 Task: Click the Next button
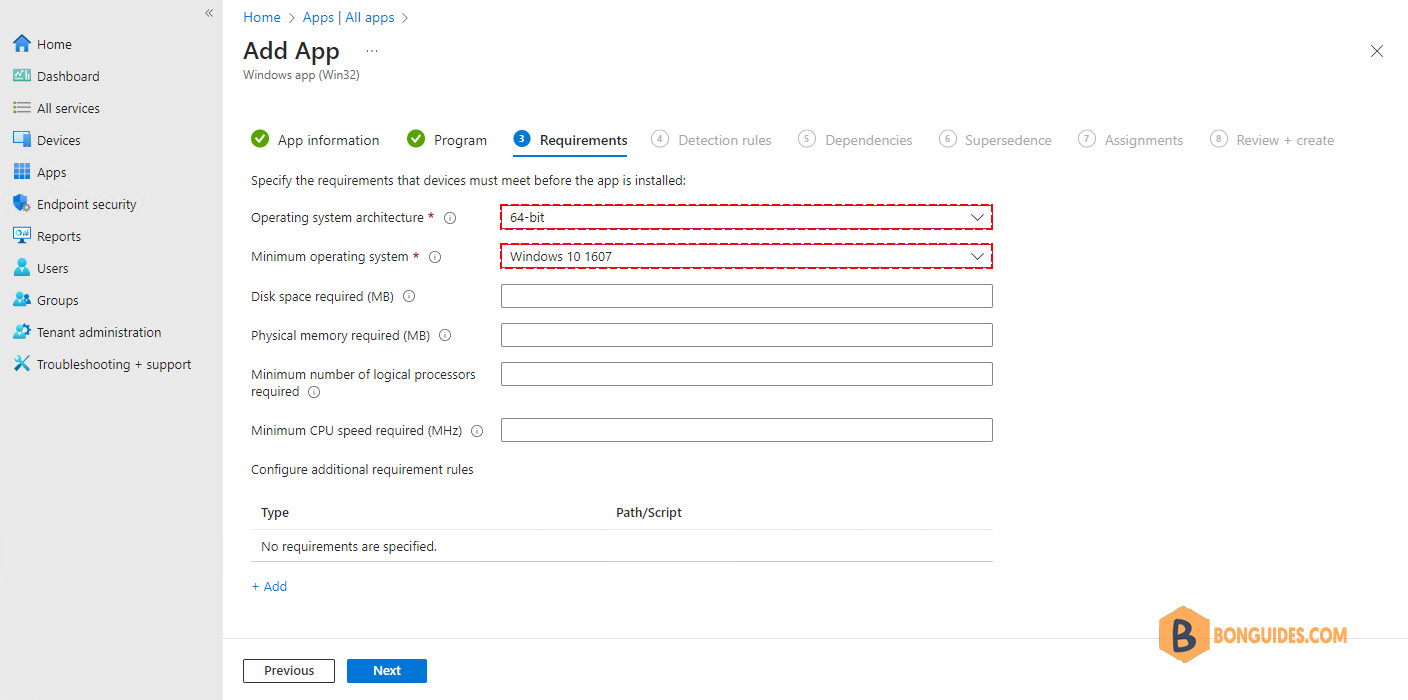pyautogui.click(x=387, y=671)
